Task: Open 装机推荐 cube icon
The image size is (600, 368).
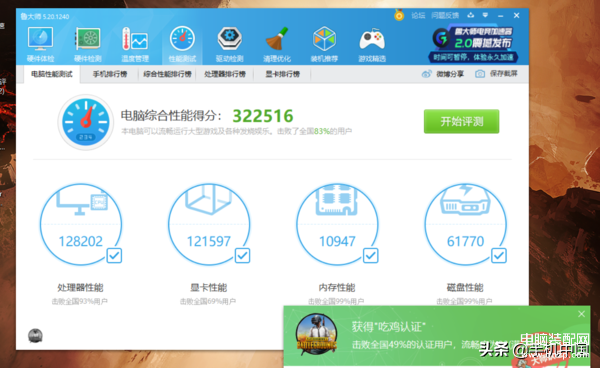Action: 324,39
